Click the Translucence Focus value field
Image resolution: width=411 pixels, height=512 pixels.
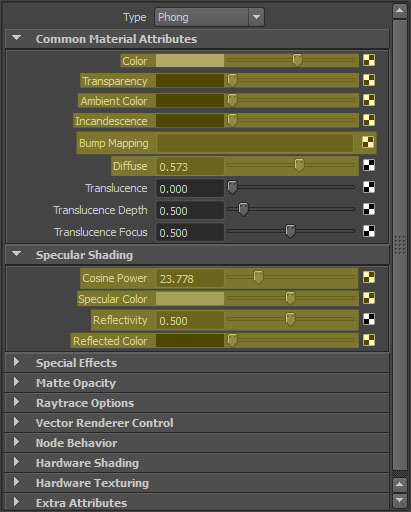tap(190, 232)
